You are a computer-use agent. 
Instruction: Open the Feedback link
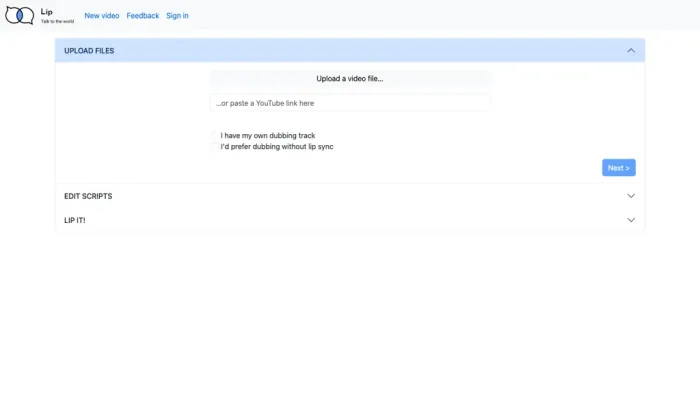(143, 16)
